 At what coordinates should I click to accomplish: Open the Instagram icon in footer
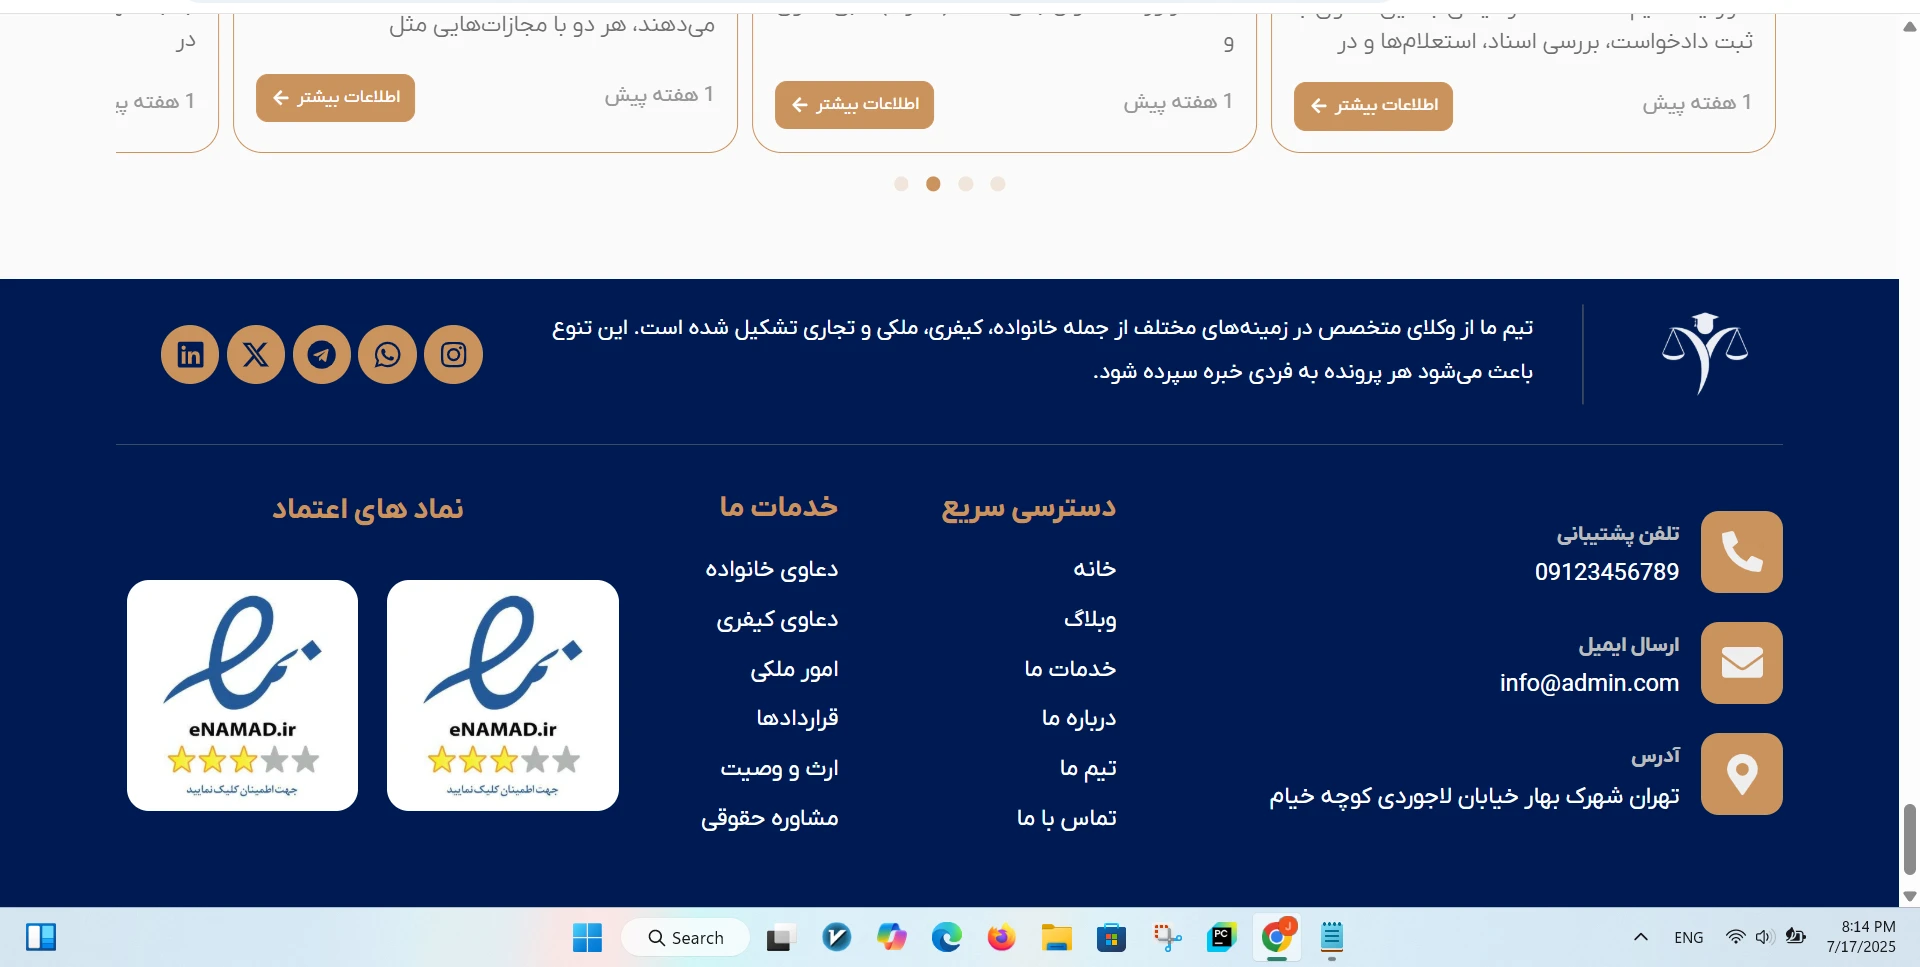tap(454, 354)
